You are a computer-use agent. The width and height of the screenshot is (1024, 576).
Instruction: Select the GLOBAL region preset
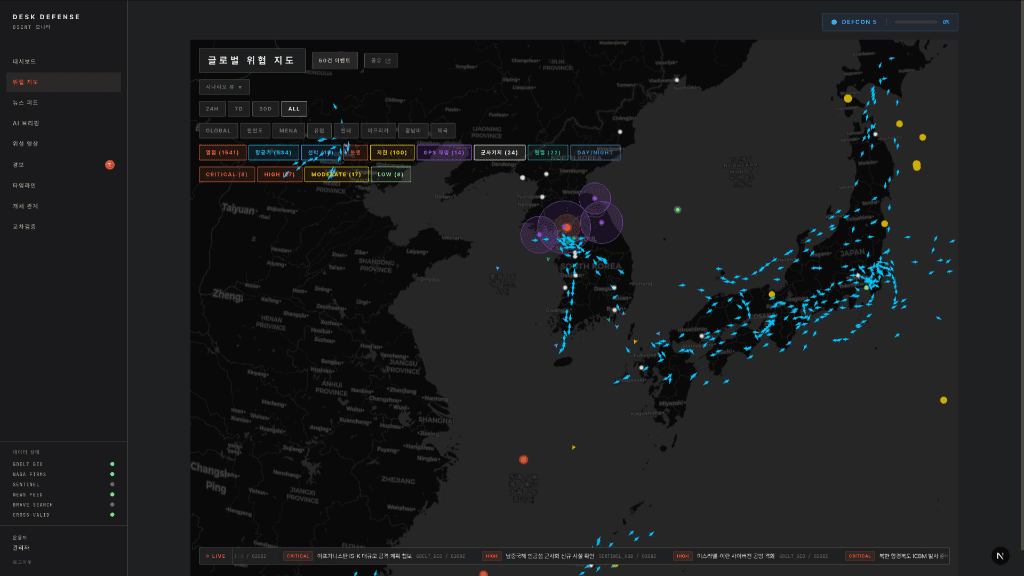pos(217,131)
